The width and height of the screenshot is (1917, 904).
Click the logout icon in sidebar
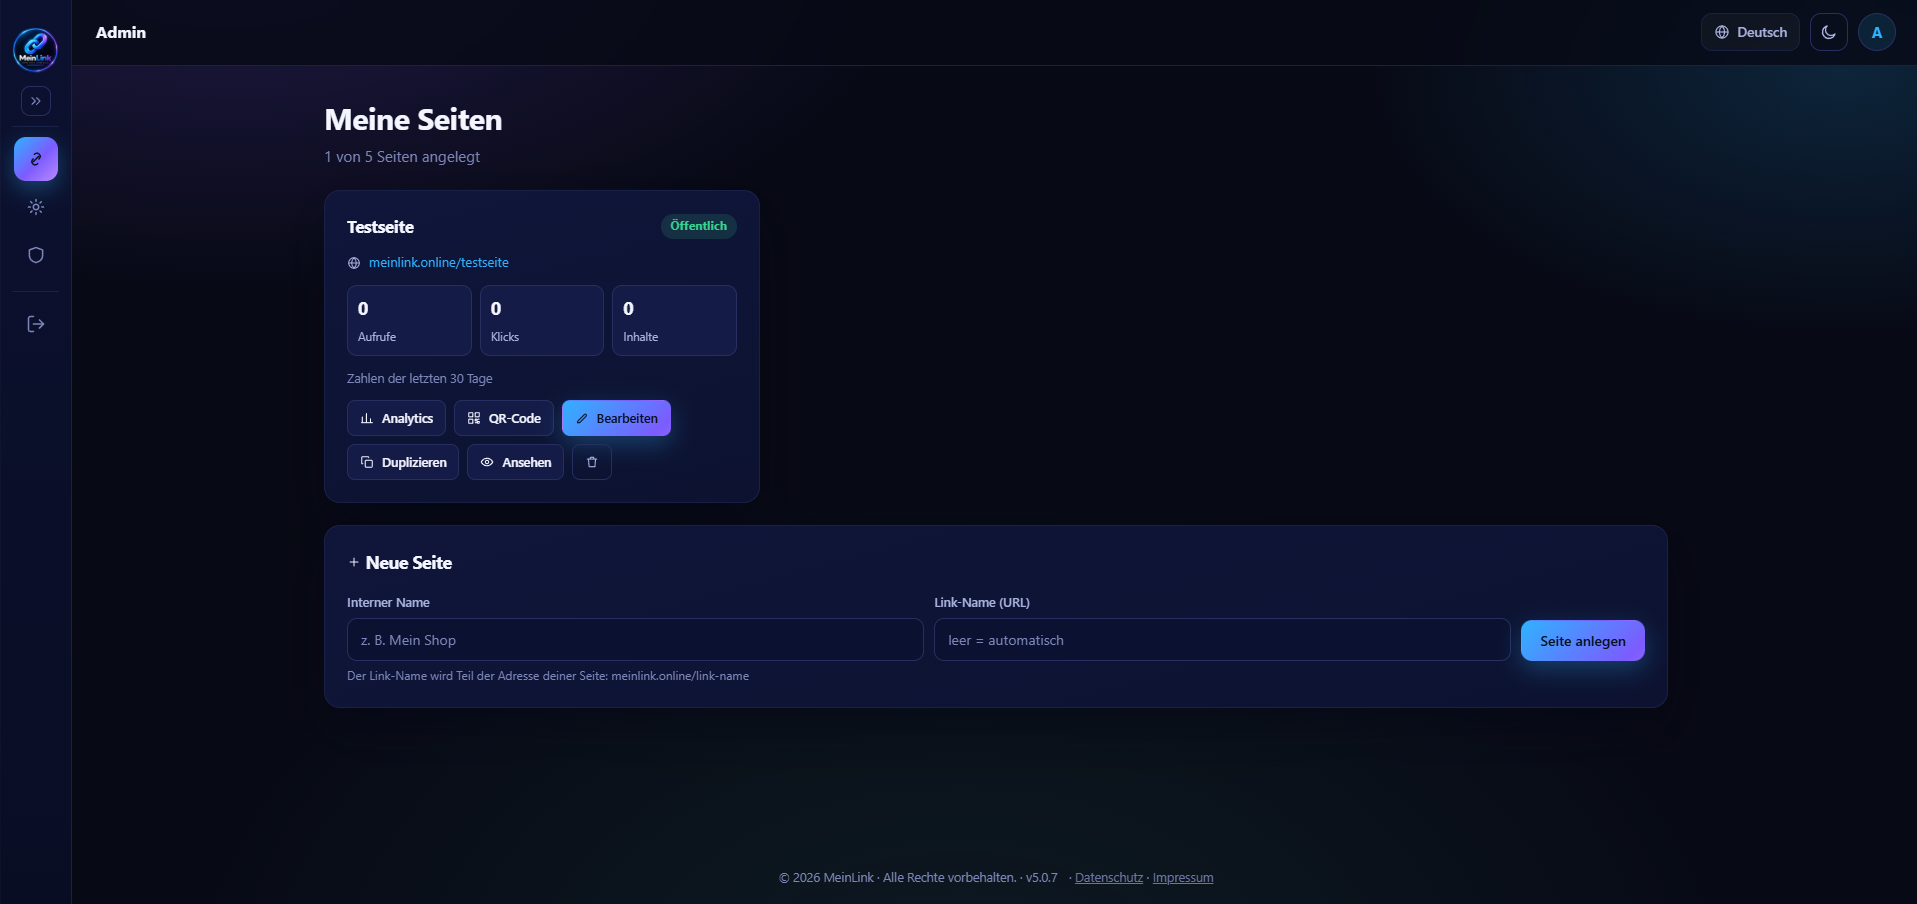(36, 324)
